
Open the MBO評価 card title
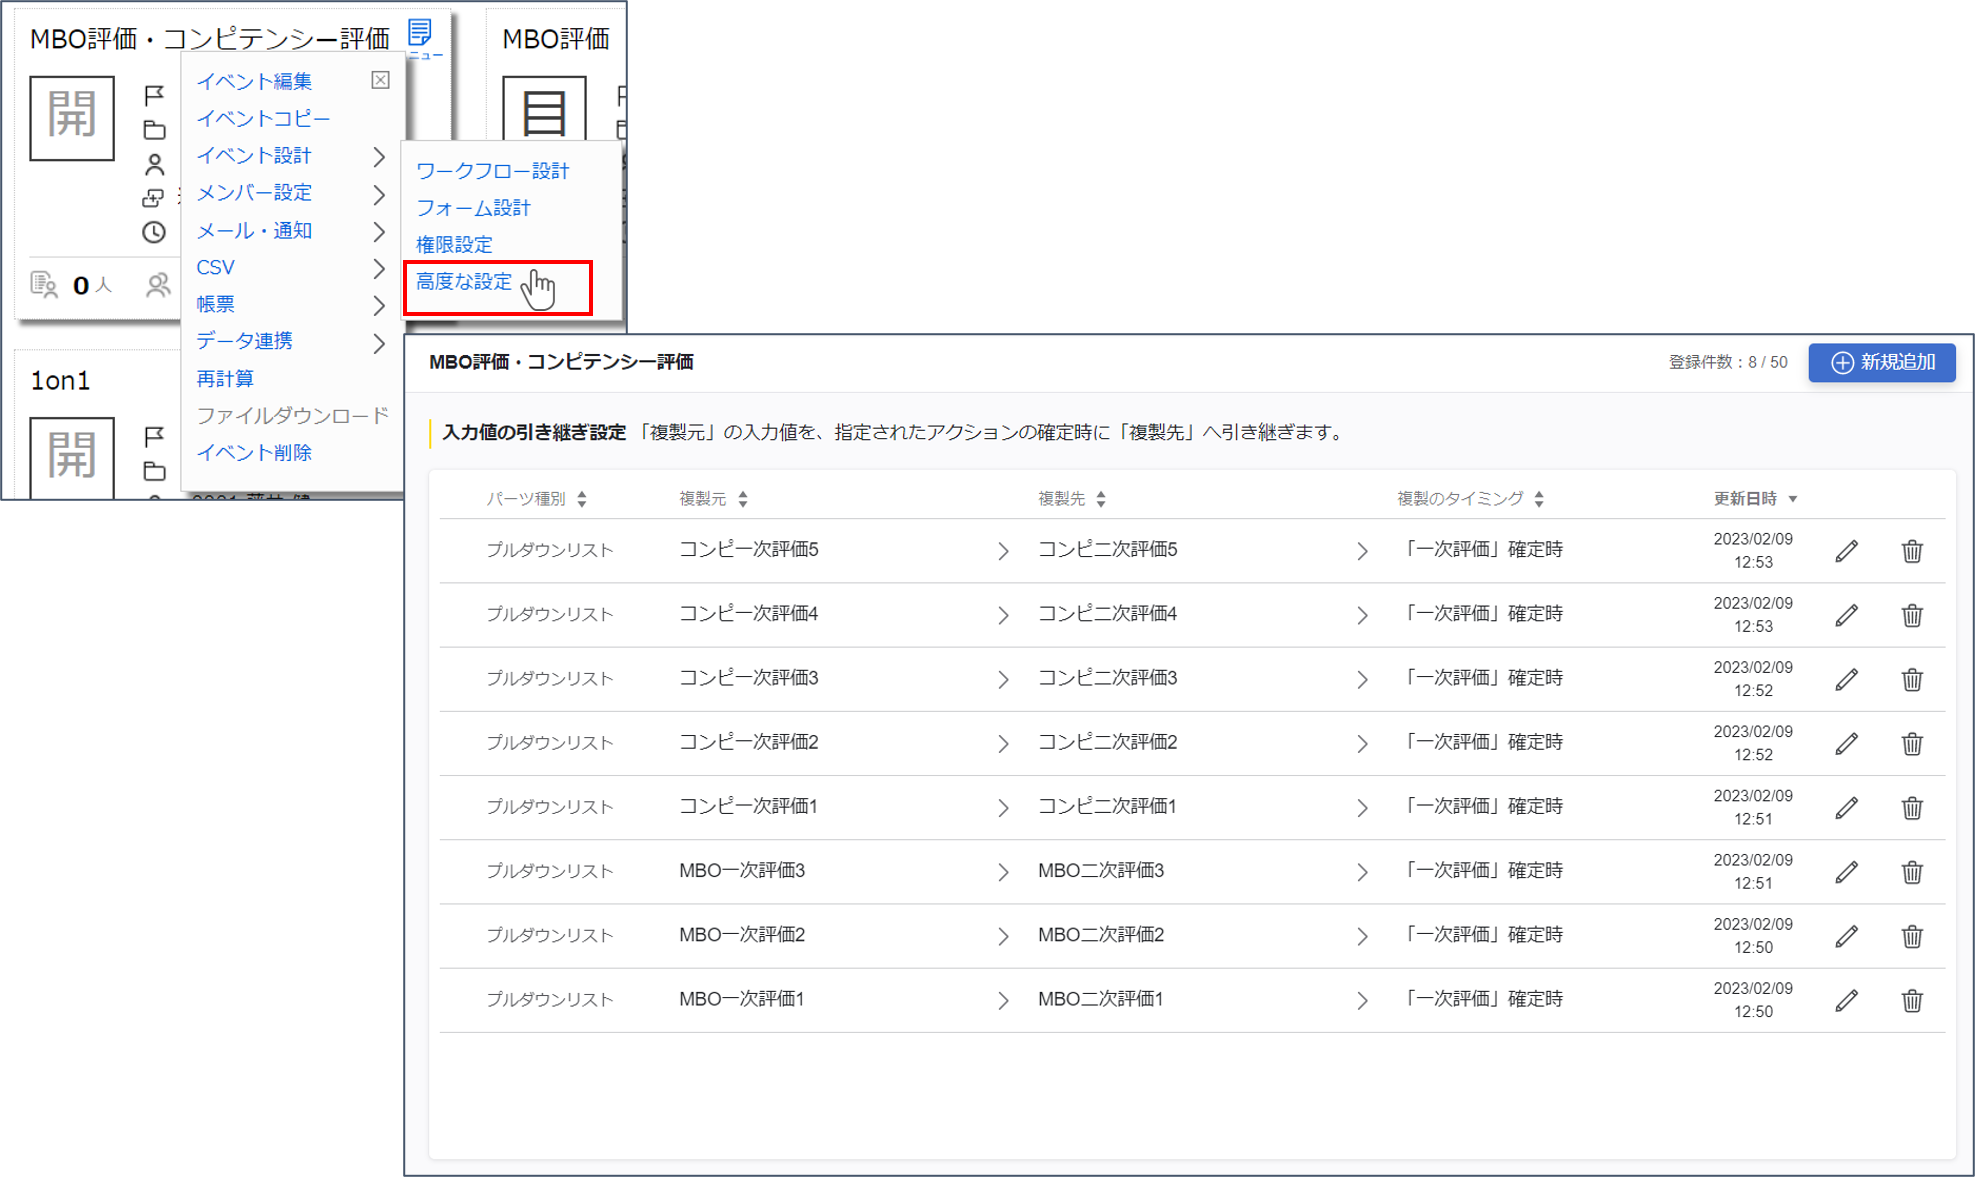tap(555, 39)
